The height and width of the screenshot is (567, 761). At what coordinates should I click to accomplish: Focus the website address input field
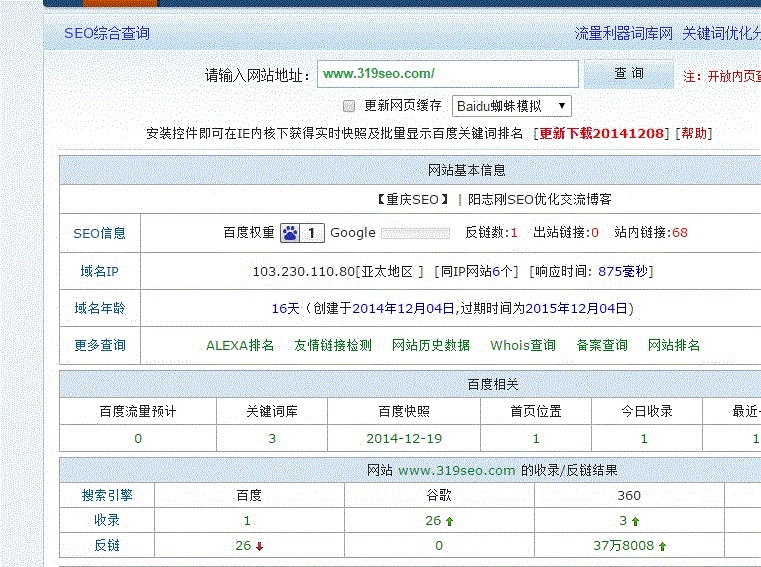pos(447,74)
